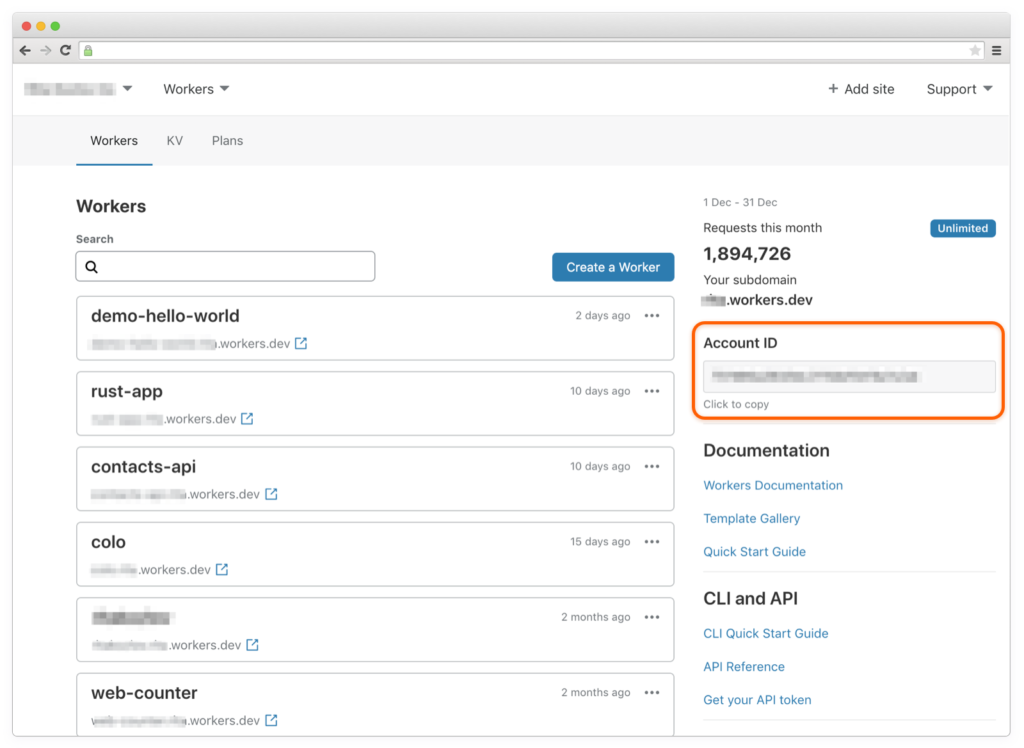Click the browser reload icon
Viewport: 1024px width, 748px height.
[64, 50]
